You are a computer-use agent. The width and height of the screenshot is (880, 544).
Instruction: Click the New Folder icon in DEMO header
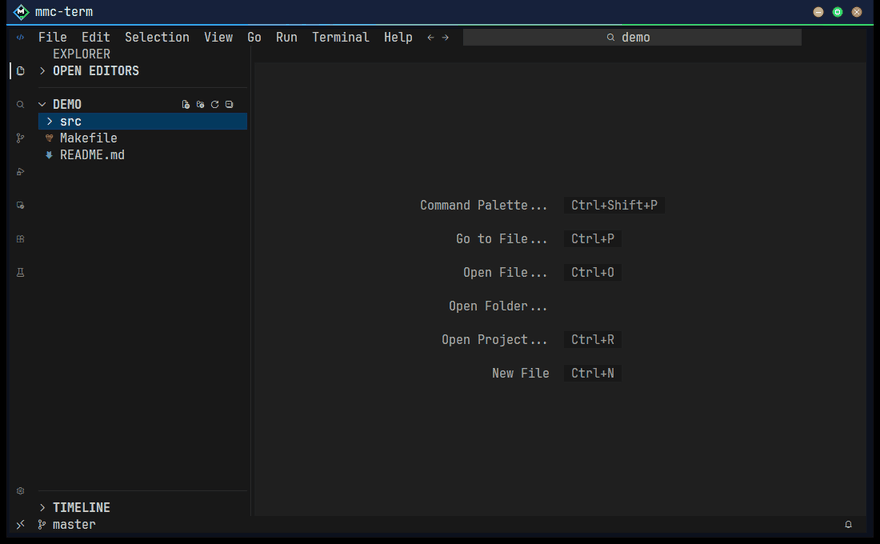pos(200,104)
